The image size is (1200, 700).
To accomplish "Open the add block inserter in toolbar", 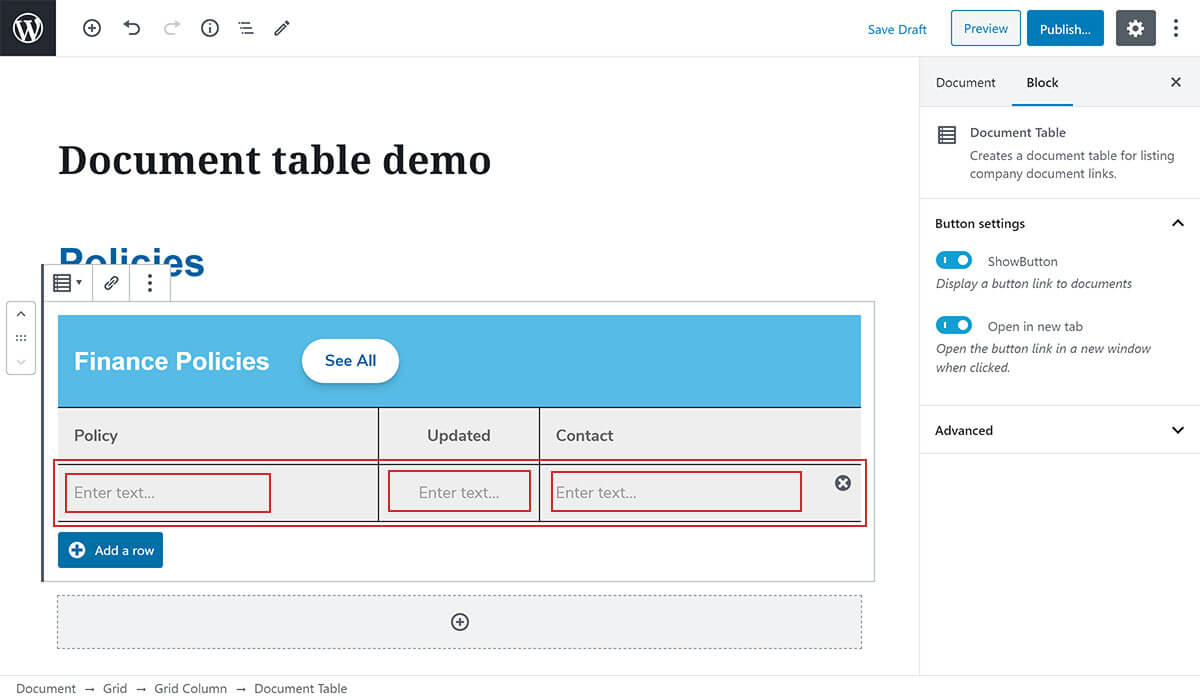I will point(92,29).
